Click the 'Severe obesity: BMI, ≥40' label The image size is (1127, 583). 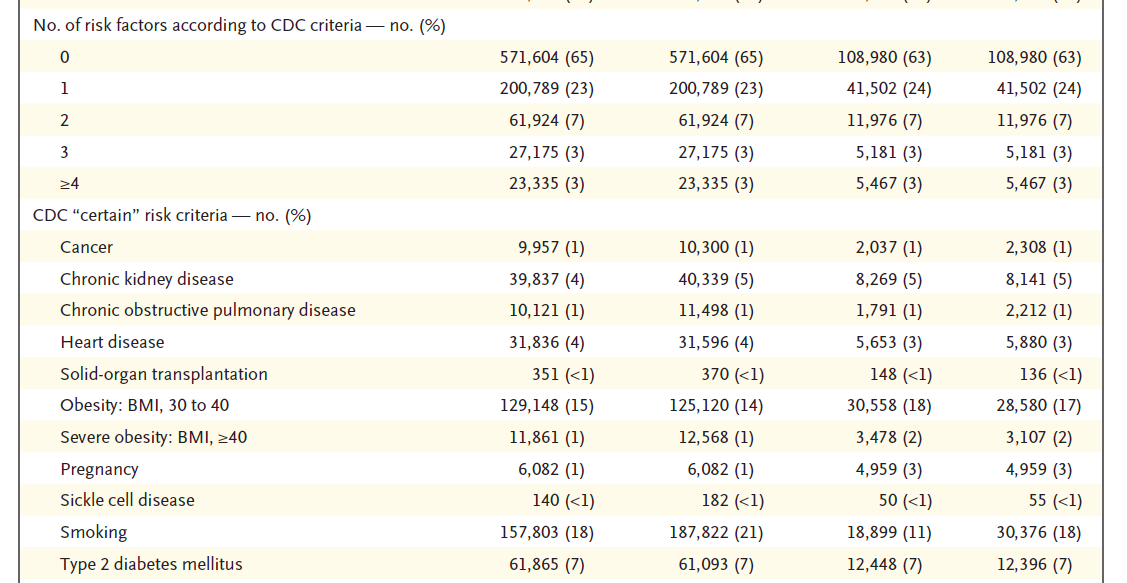pos(156,437)
